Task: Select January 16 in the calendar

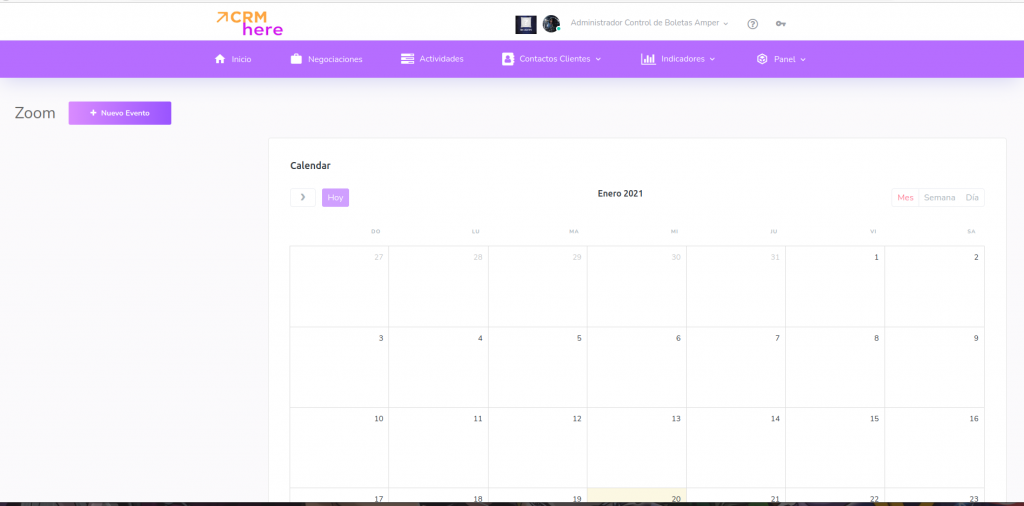Action: (935, 448)
